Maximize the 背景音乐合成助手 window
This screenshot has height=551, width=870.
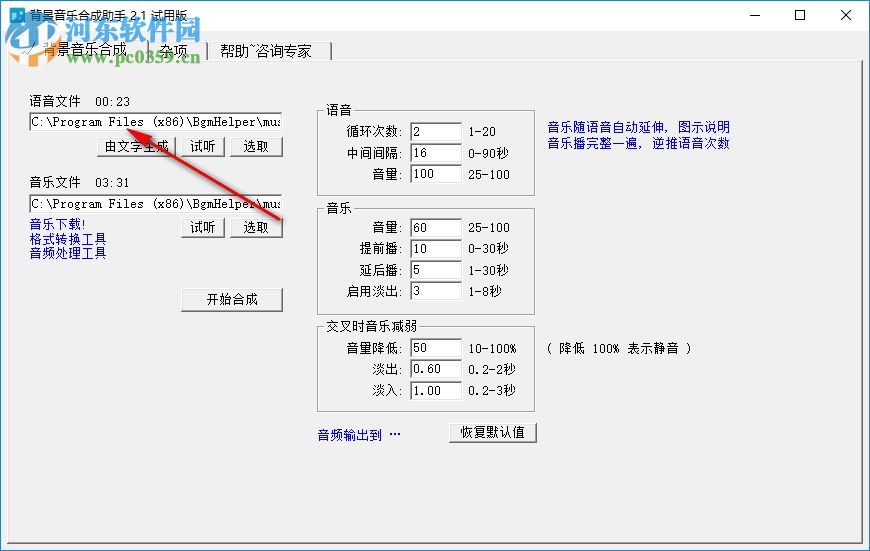[800, 15]
